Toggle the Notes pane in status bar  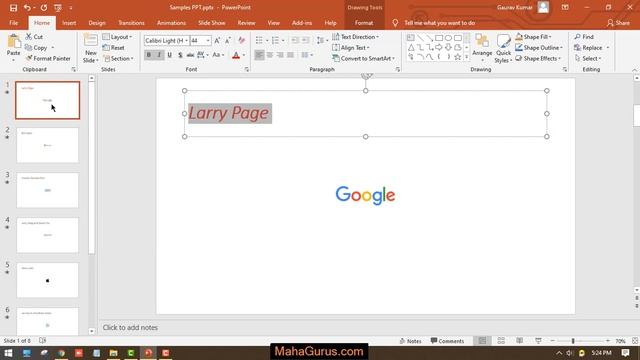coord(410,341)
